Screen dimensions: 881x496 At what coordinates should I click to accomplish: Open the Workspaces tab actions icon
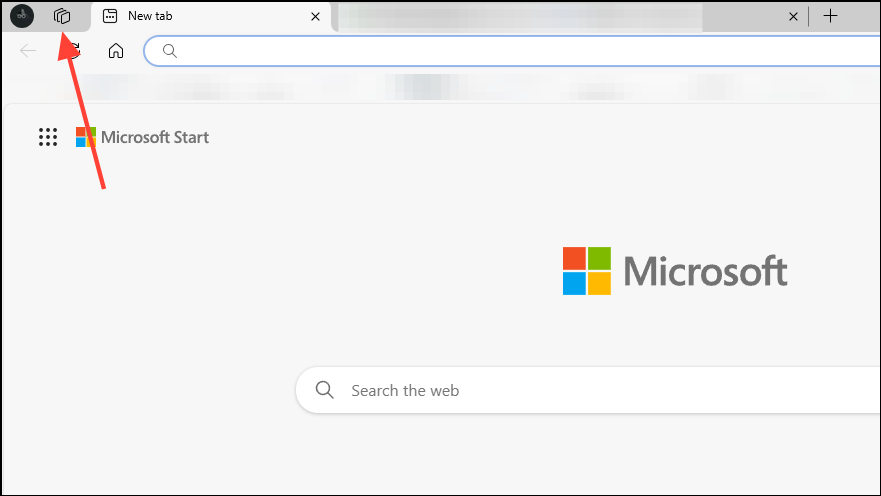[x=62, y=16]
